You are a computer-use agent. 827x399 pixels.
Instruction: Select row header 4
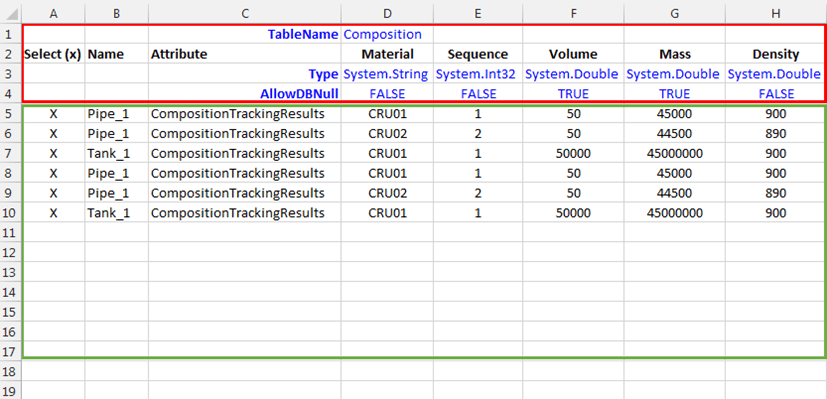11,94
